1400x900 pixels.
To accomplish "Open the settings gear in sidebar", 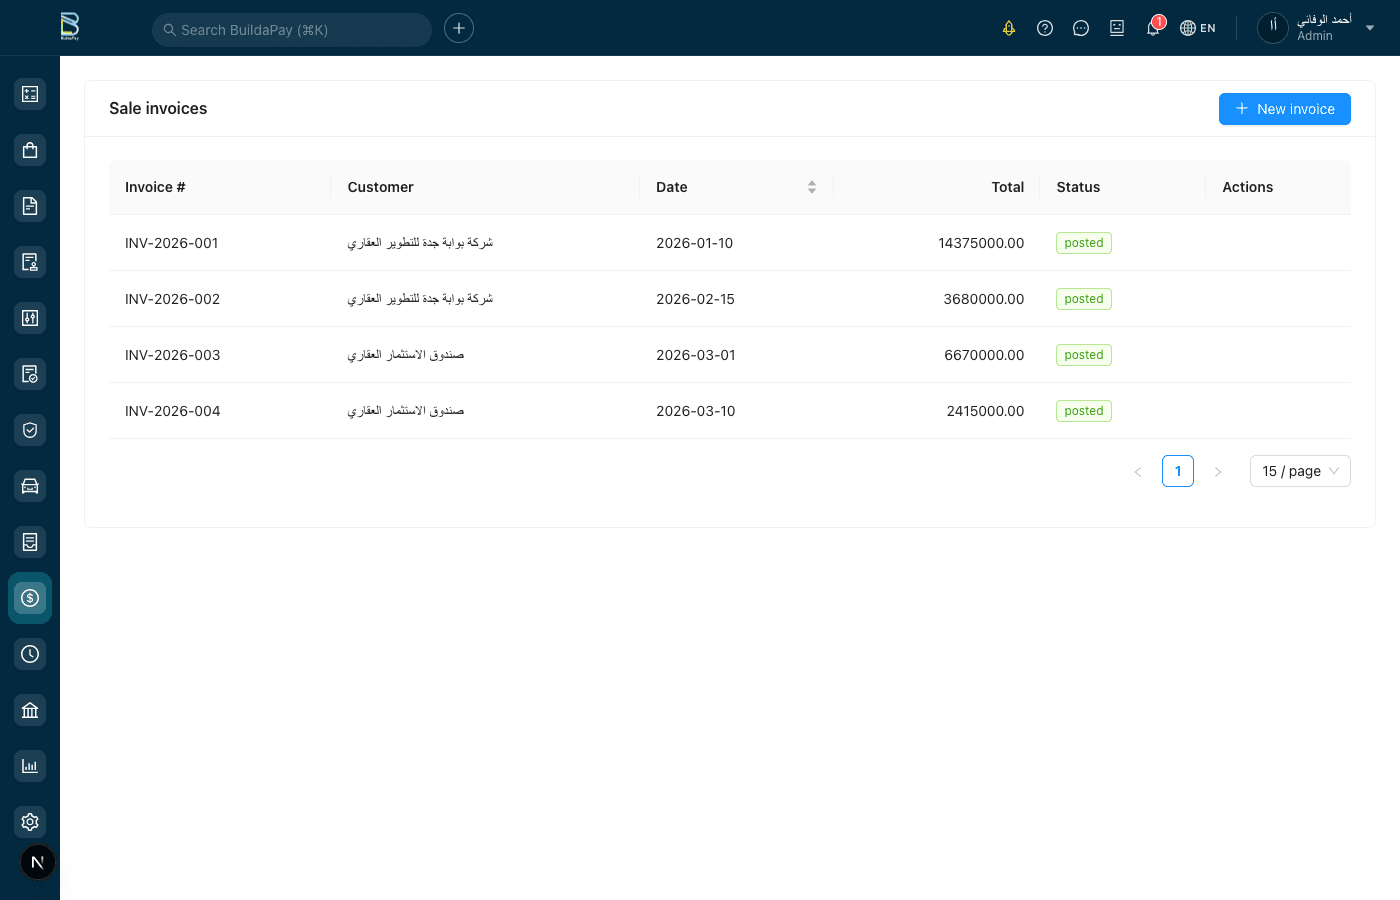I will coord(30,822).
